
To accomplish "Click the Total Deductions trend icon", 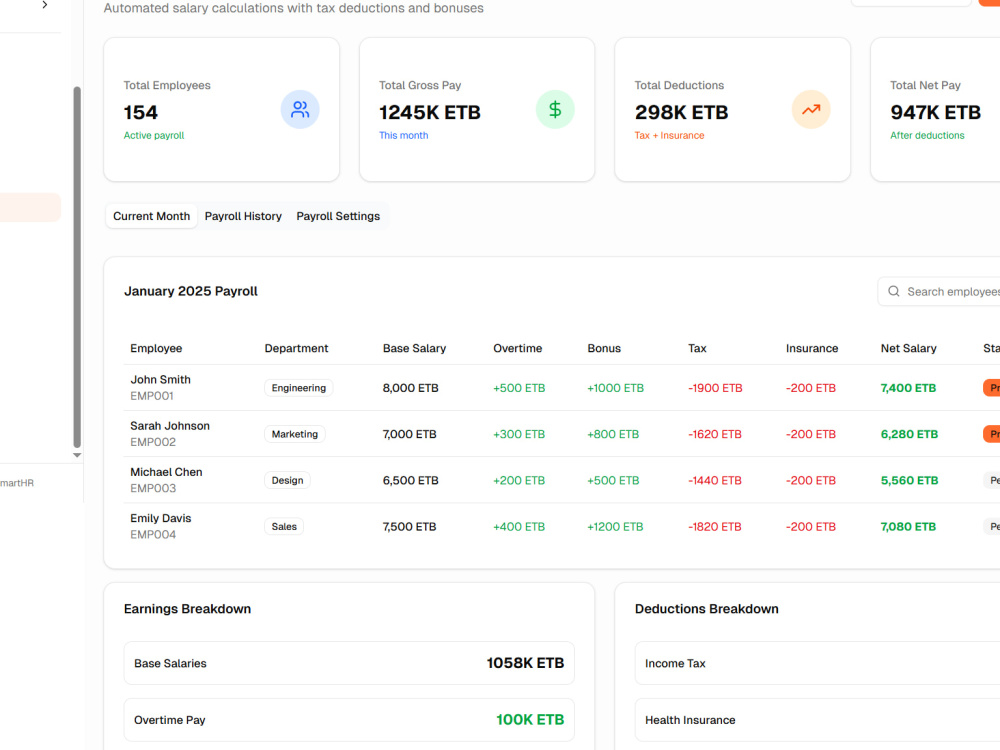I will pos(811,110).
